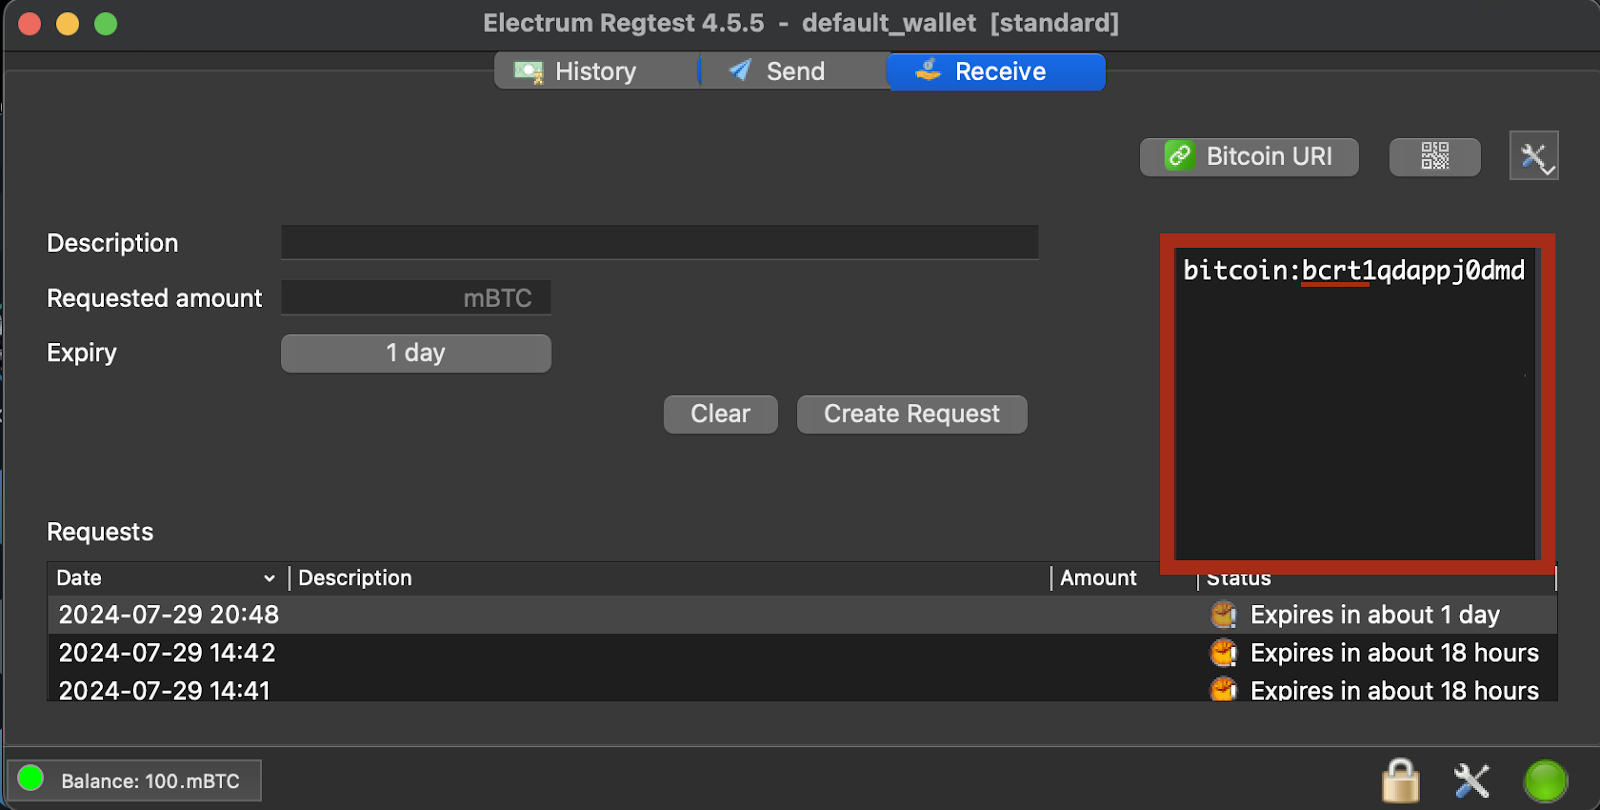Open preferences via wrench icon
Viewport: 1600px width, 810px height.
point(1472,781)
